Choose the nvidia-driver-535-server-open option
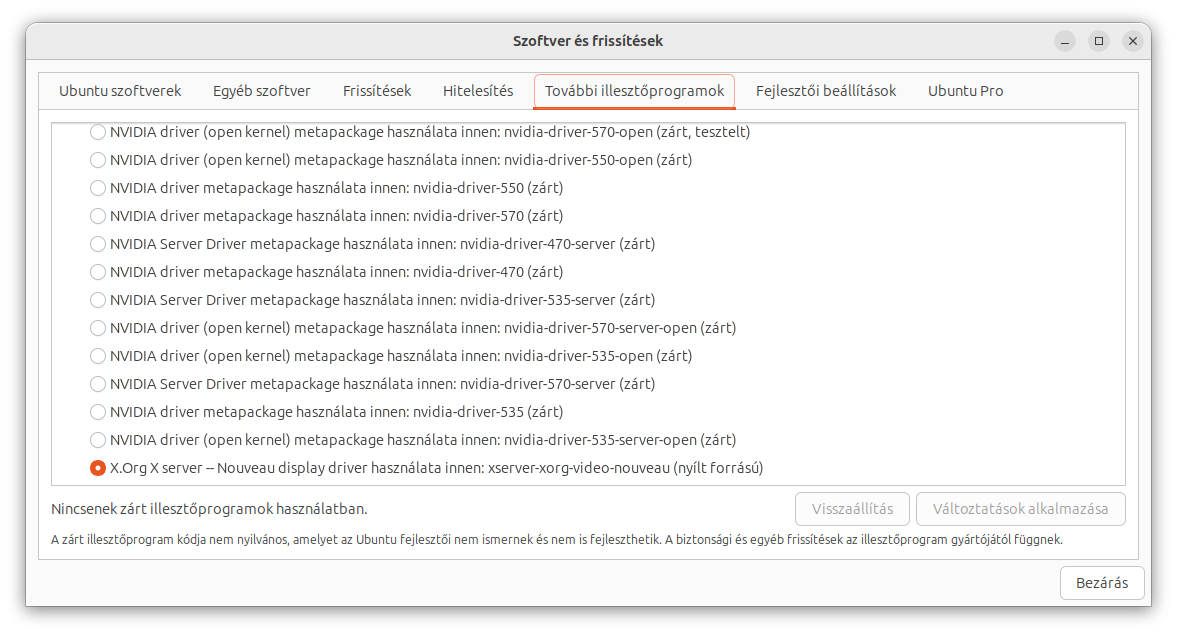1177x635 pixels. coord(98,440)
